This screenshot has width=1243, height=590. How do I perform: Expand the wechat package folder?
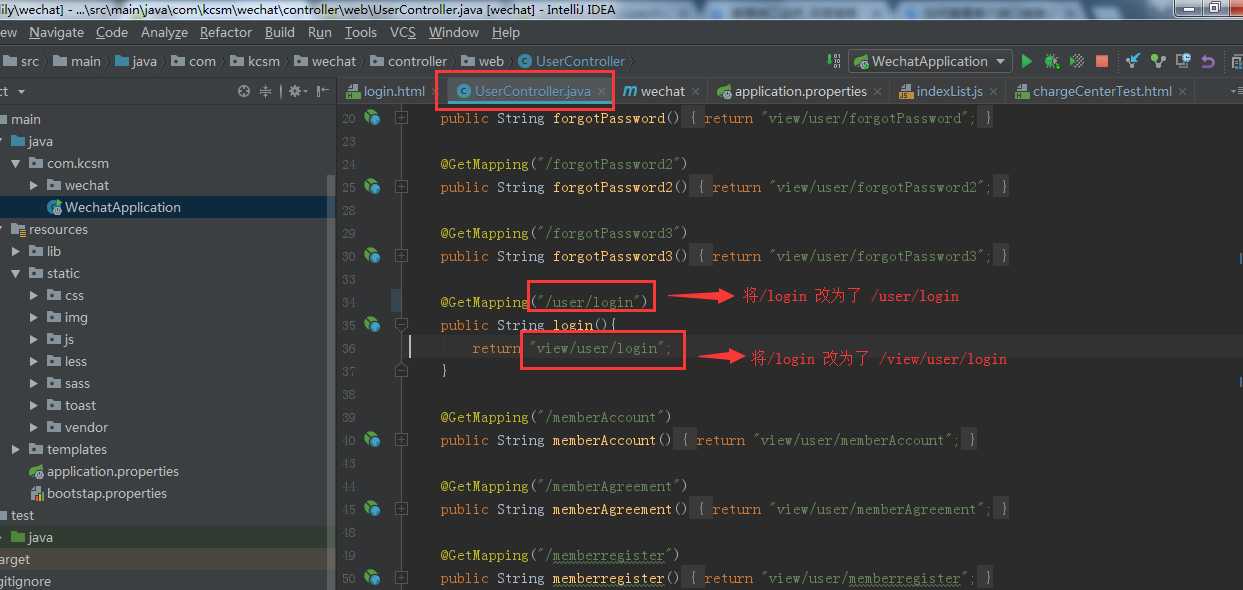pos(34,185)
